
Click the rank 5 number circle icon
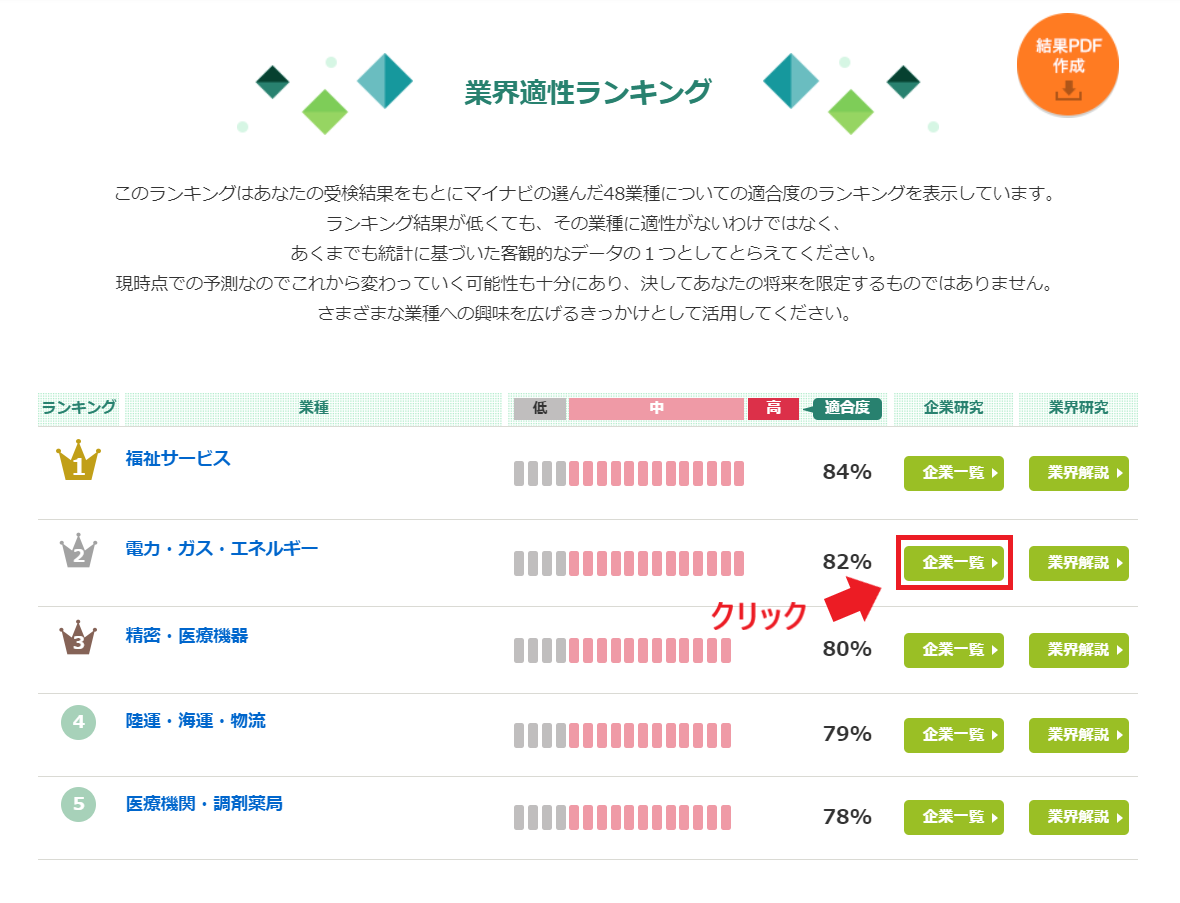click(78, 803)
